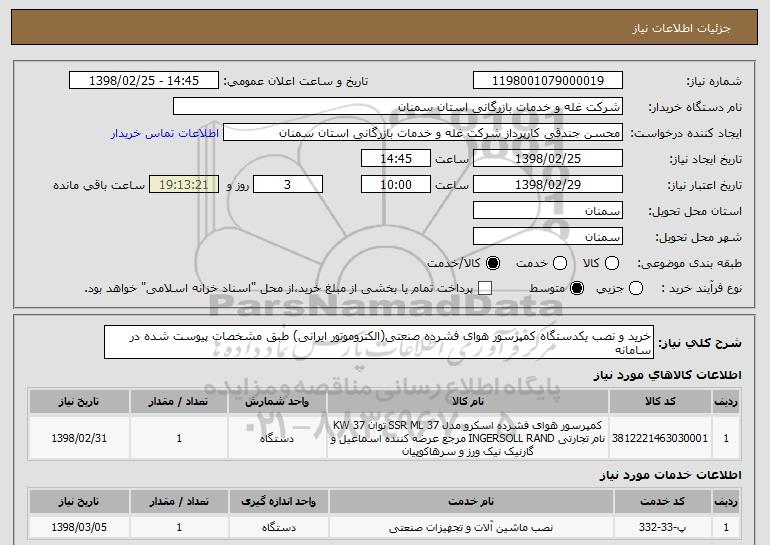Image resolution: width=770 pixels, height=545 pixels.
Task: Click the واحد شمارش column header
Action: point(277,402)
